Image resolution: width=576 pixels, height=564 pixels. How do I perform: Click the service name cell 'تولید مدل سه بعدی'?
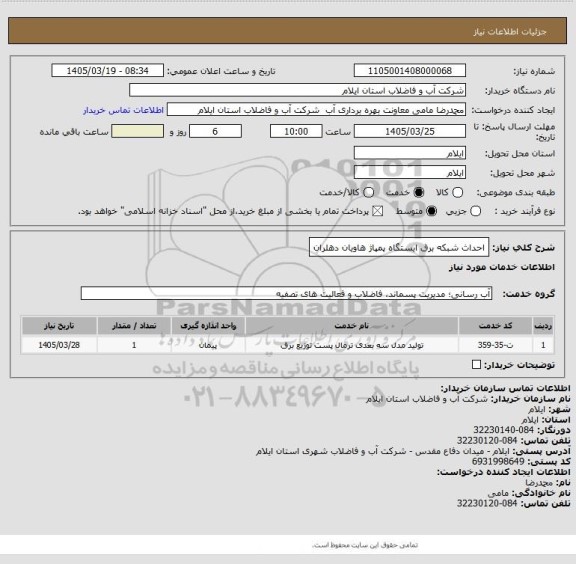click(352, 345)
